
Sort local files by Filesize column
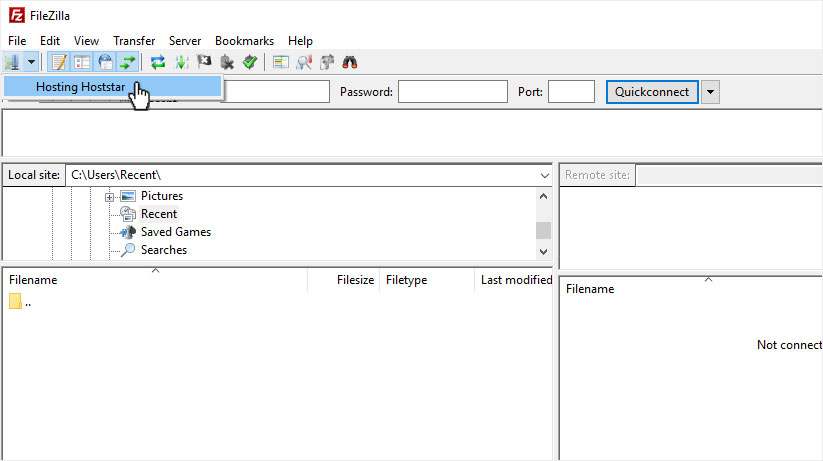point(342,280)
